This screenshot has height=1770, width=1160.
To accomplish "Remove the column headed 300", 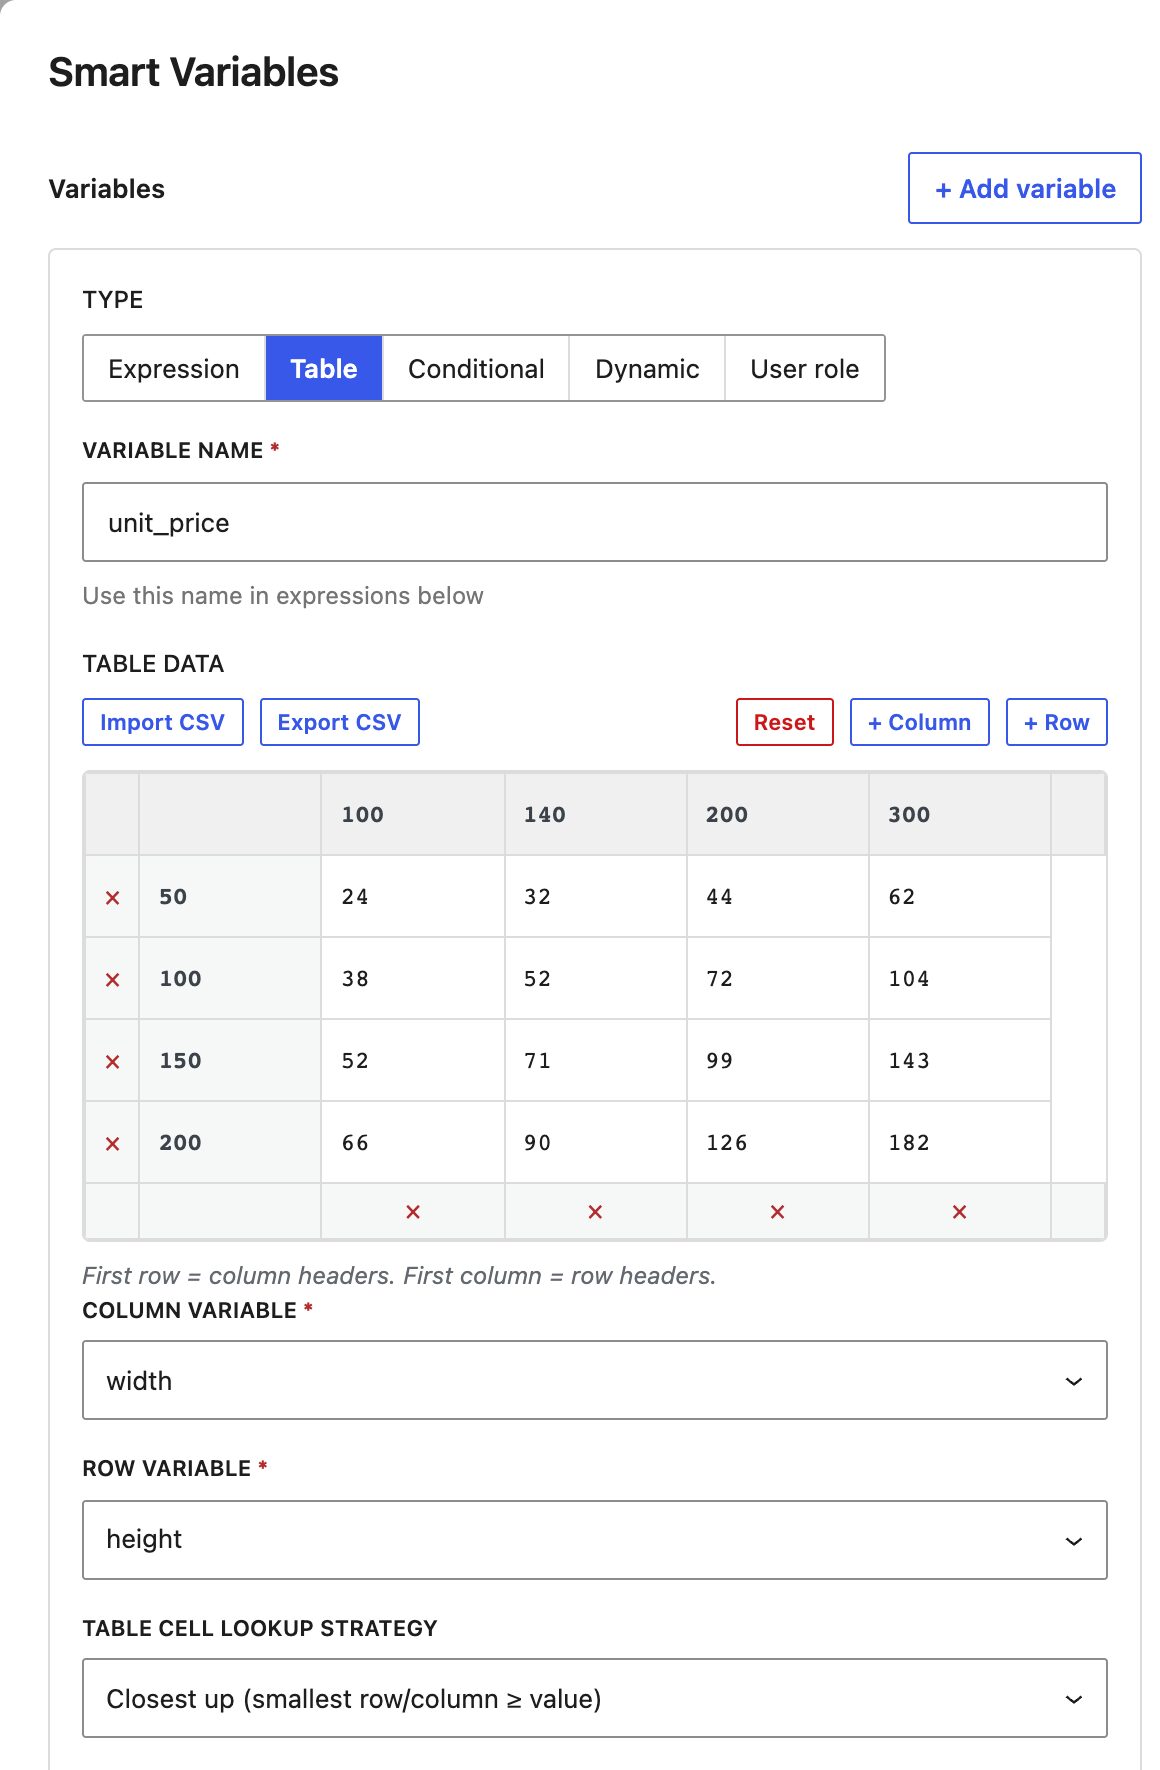I will (959, 1211).
